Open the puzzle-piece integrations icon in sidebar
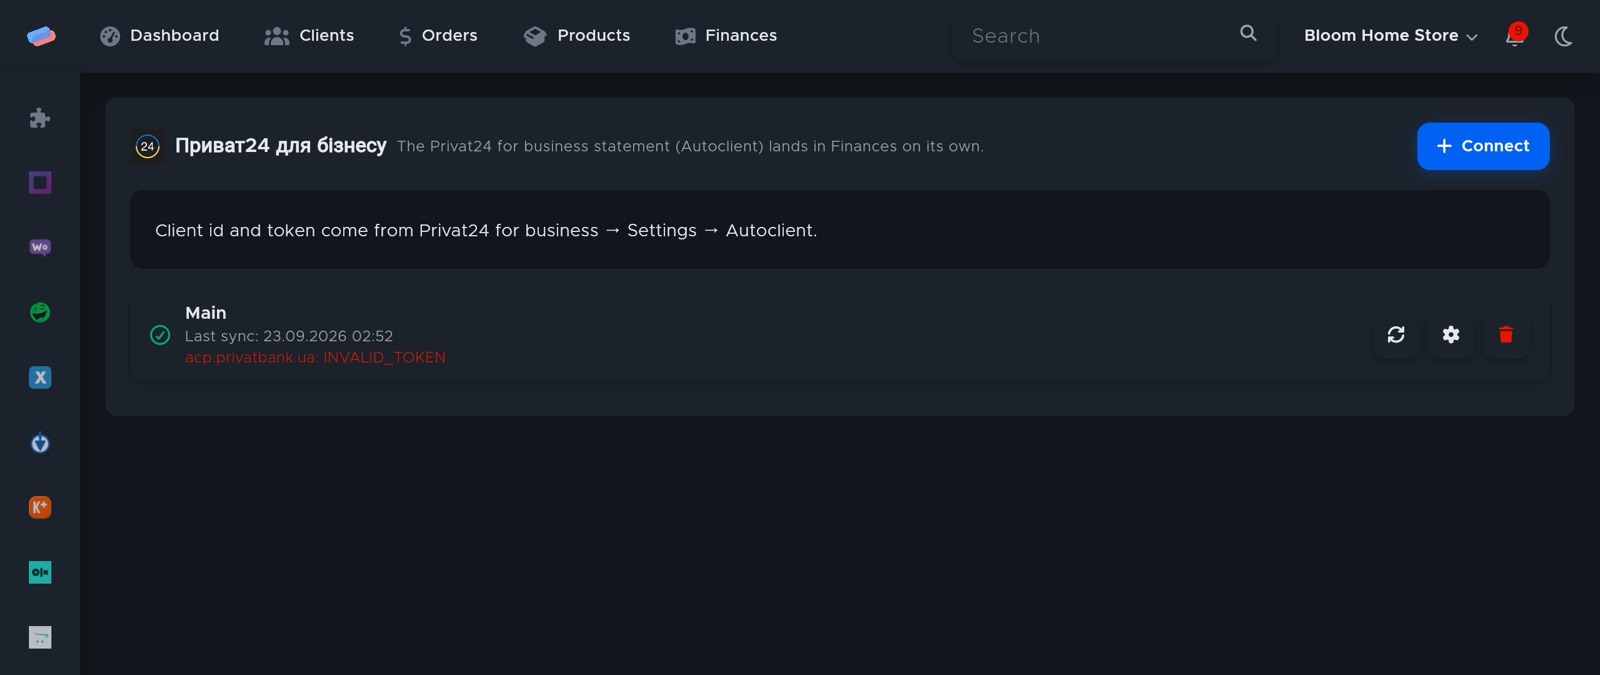Image resolution: width=1600 pixels, height=675 pixels. coord(40,118)
